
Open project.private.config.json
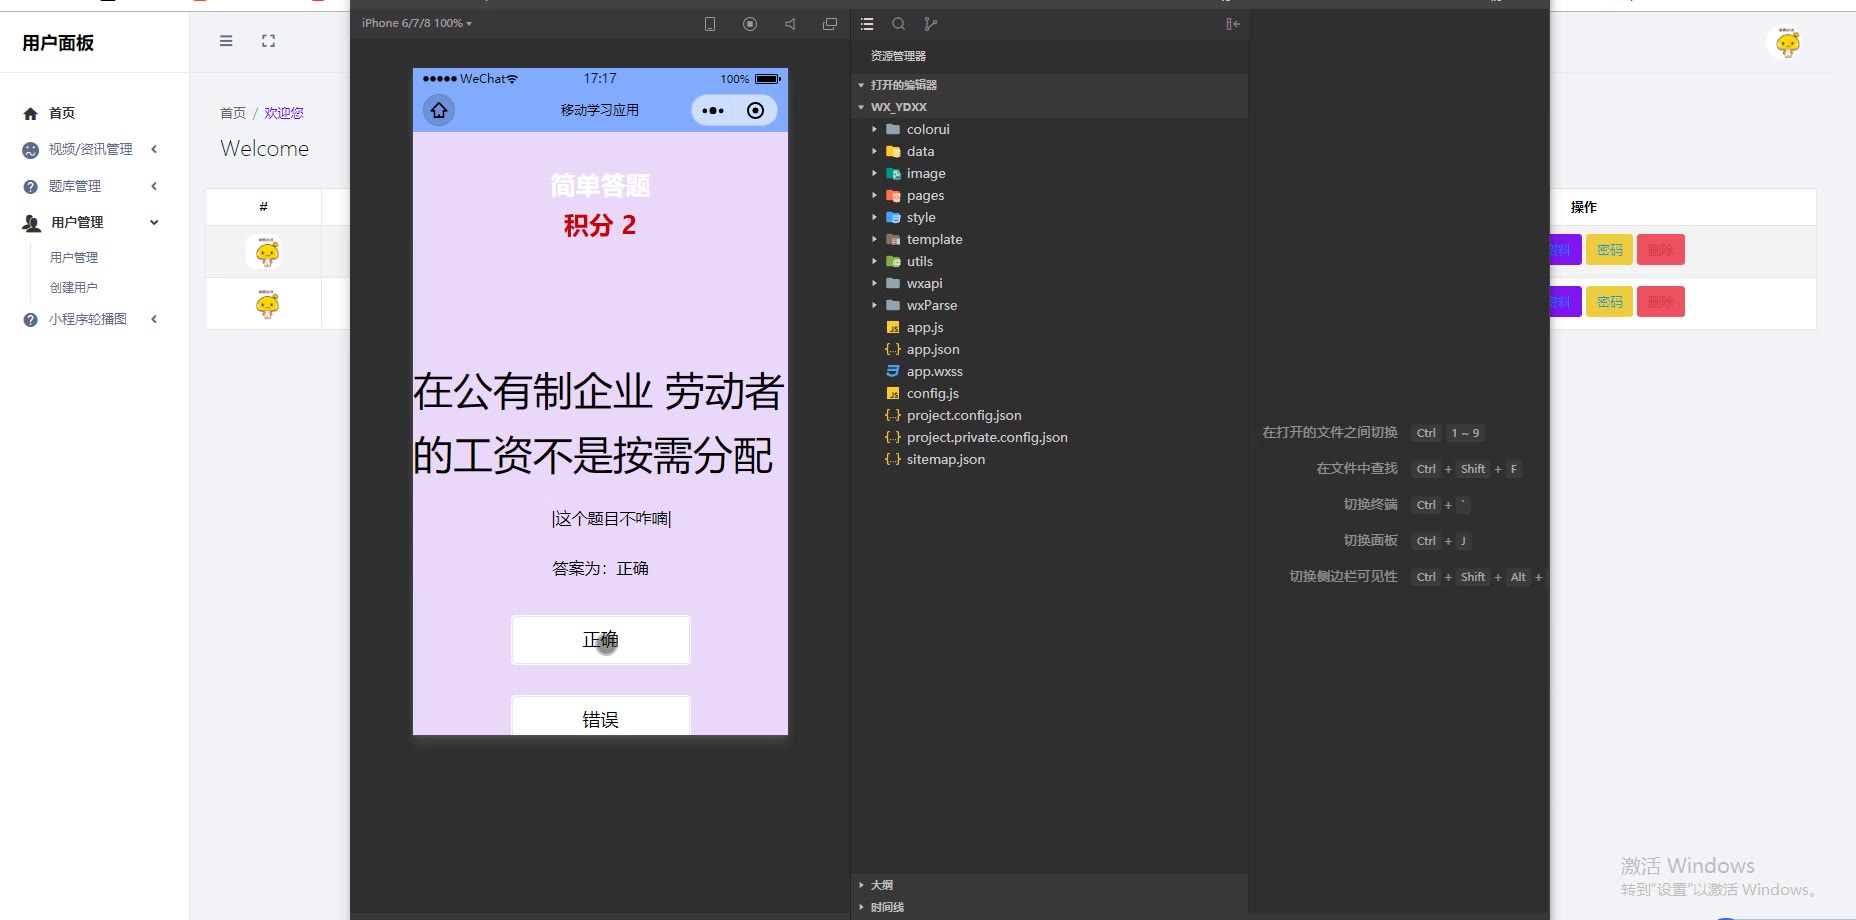point(987,437)
